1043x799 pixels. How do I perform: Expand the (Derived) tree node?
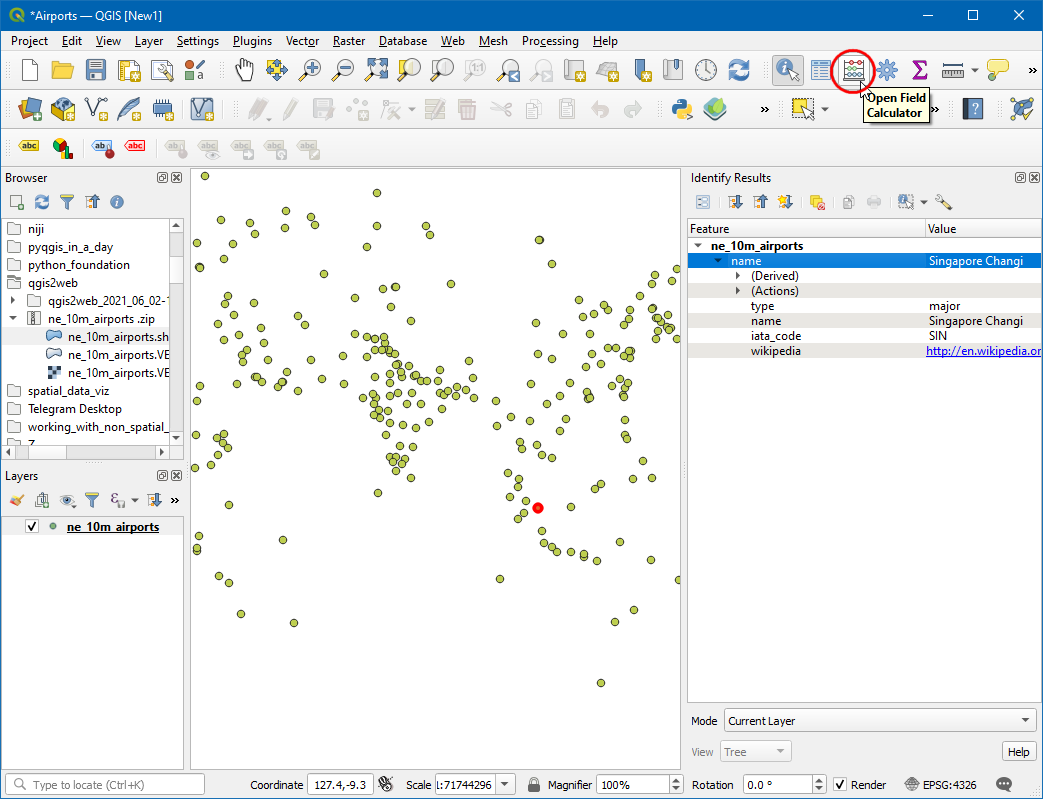(x=738, y=276)
